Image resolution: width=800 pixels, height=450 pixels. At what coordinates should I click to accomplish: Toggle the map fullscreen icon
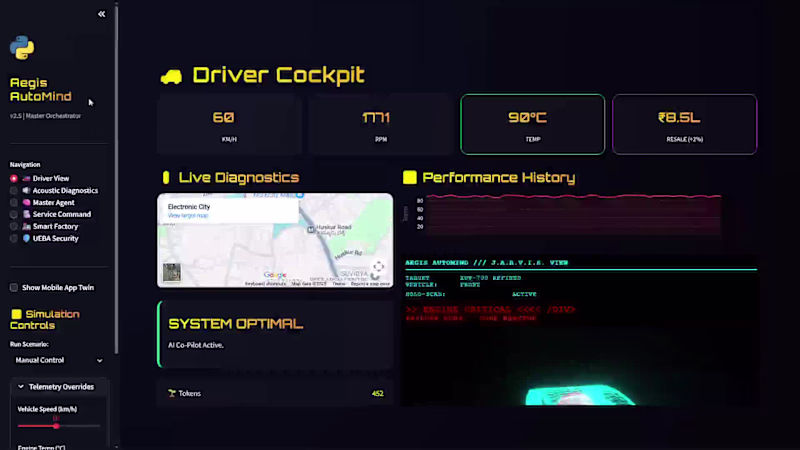click(x=379, y=266)
